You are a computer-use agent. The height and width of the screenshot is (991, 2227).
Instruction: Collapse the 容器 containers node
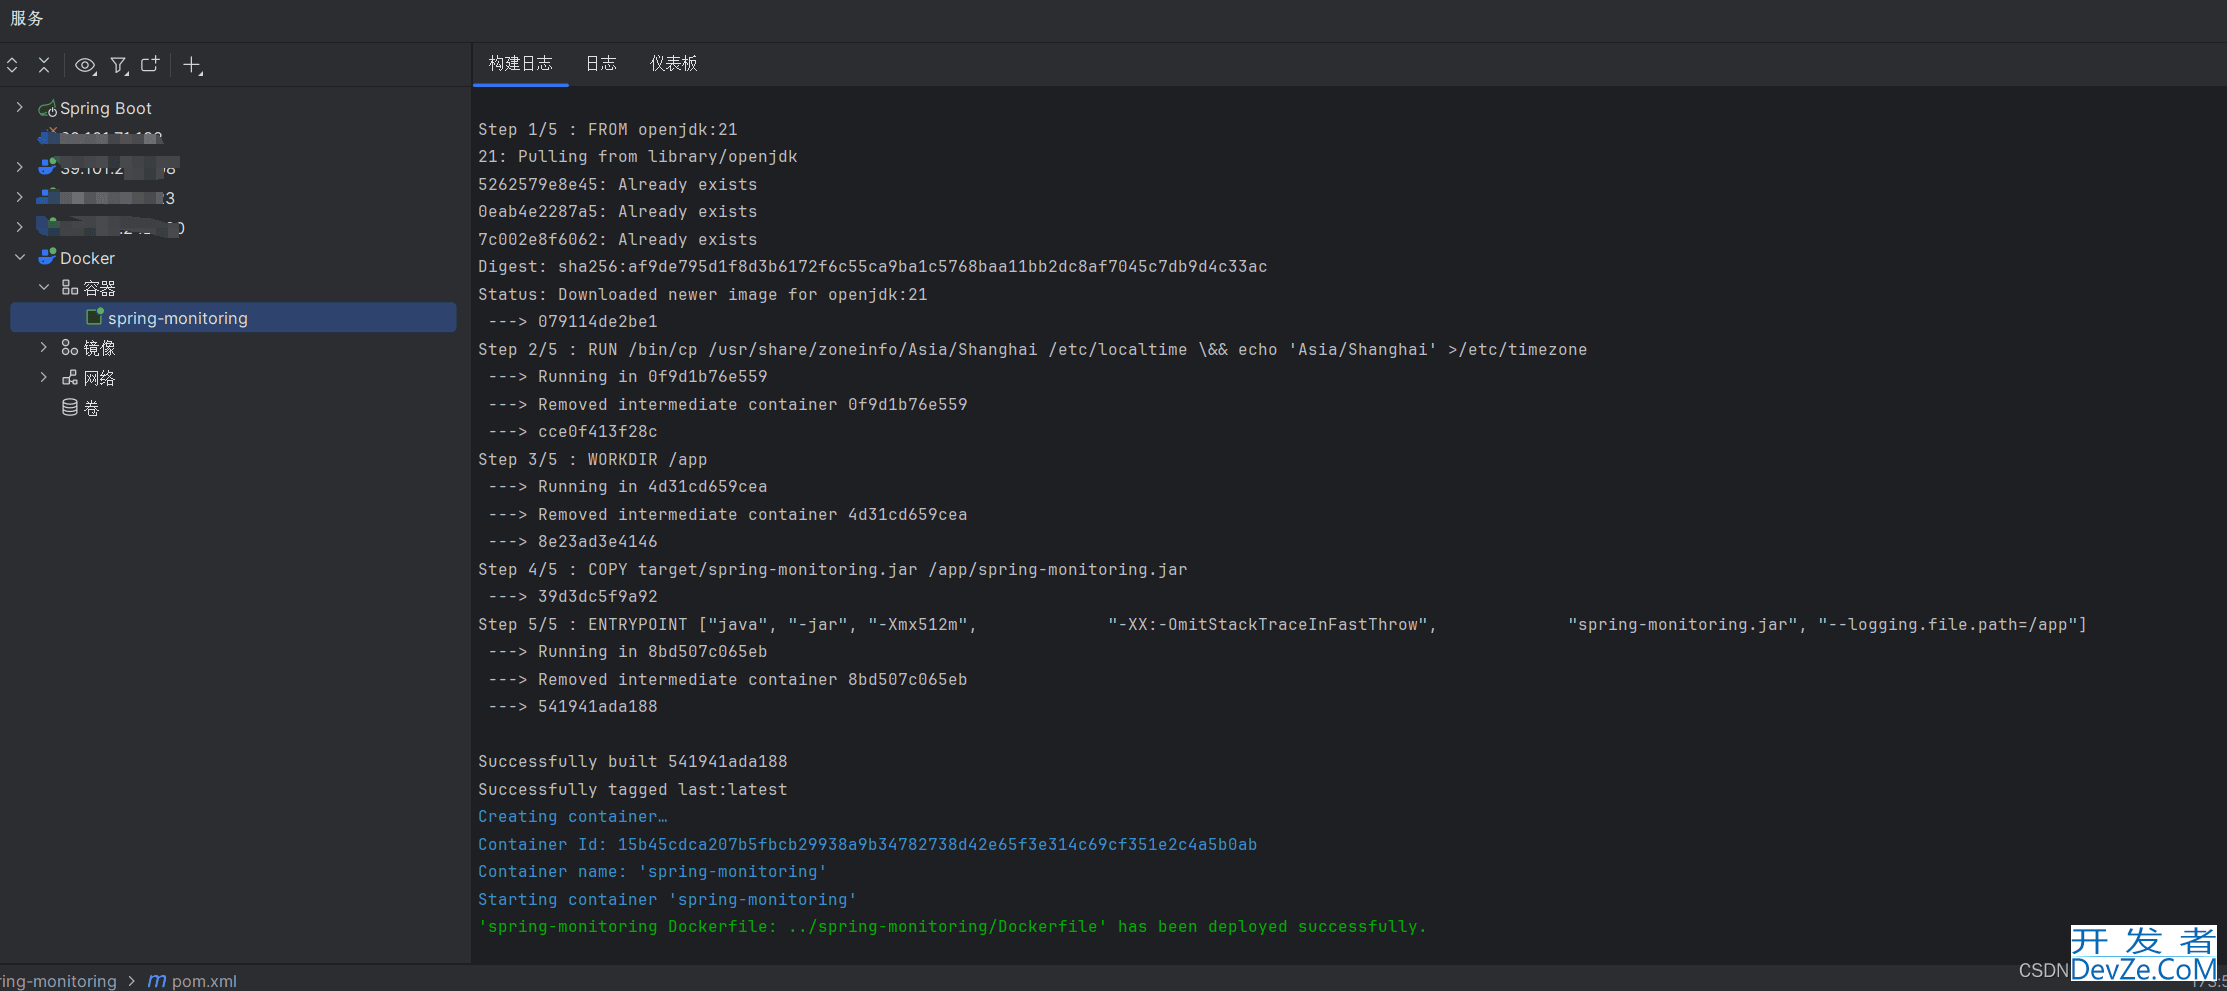[x=43, y=287]
